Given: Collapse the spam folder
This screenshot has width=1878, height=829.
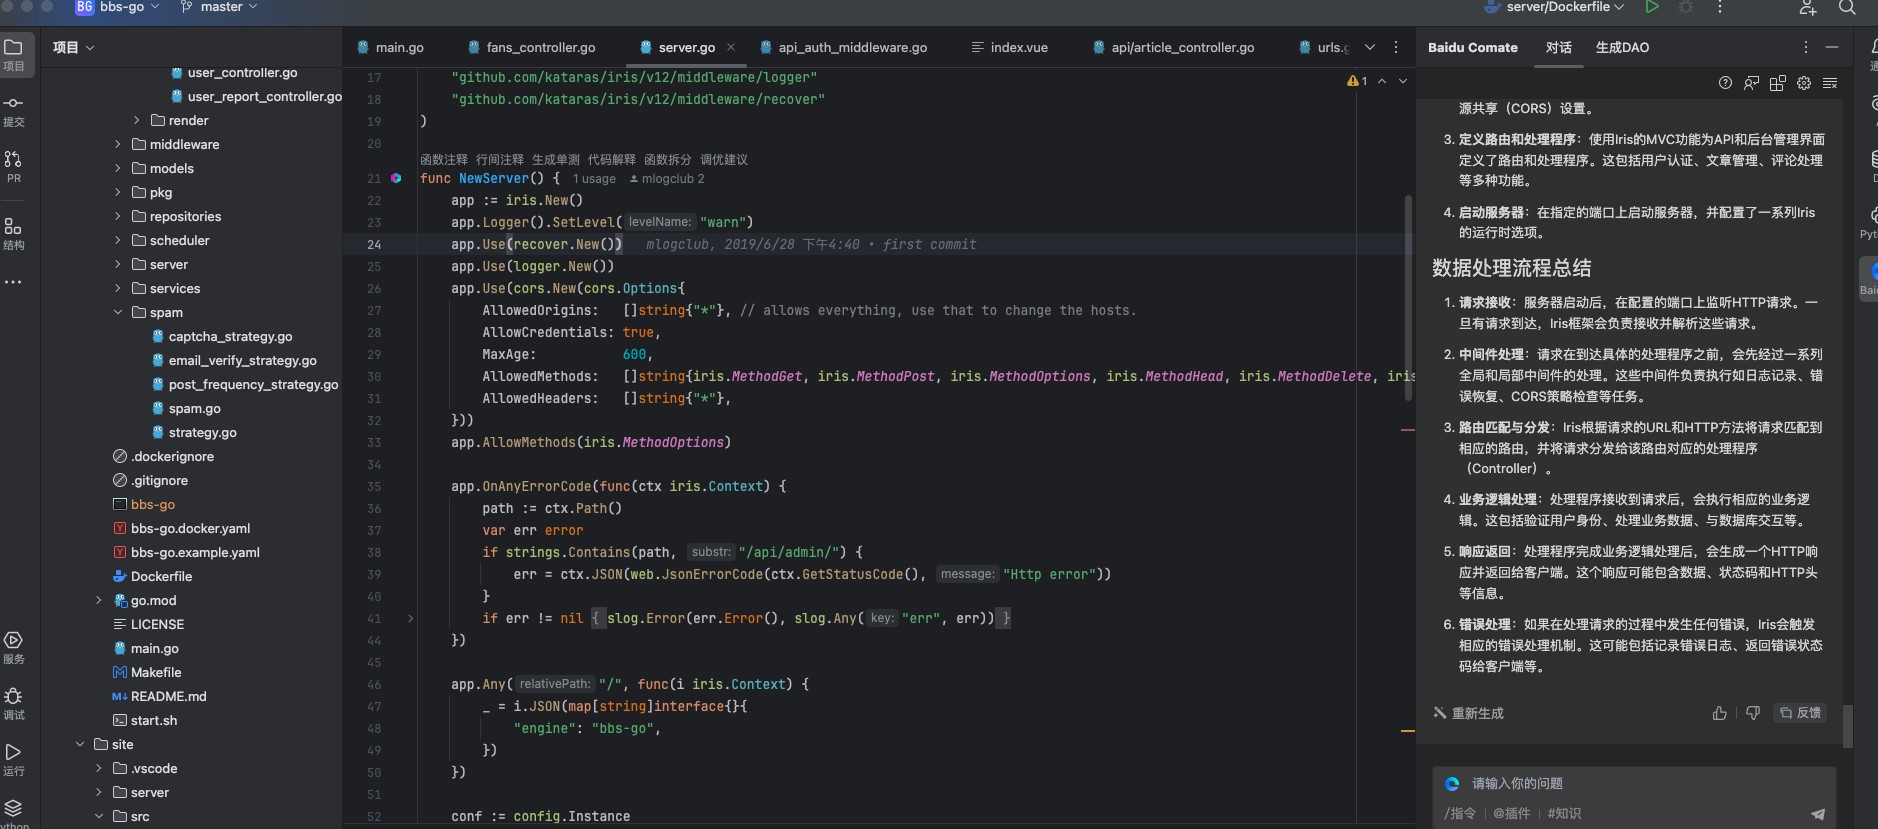Looking at the screenshot, I should coord(118,312).
